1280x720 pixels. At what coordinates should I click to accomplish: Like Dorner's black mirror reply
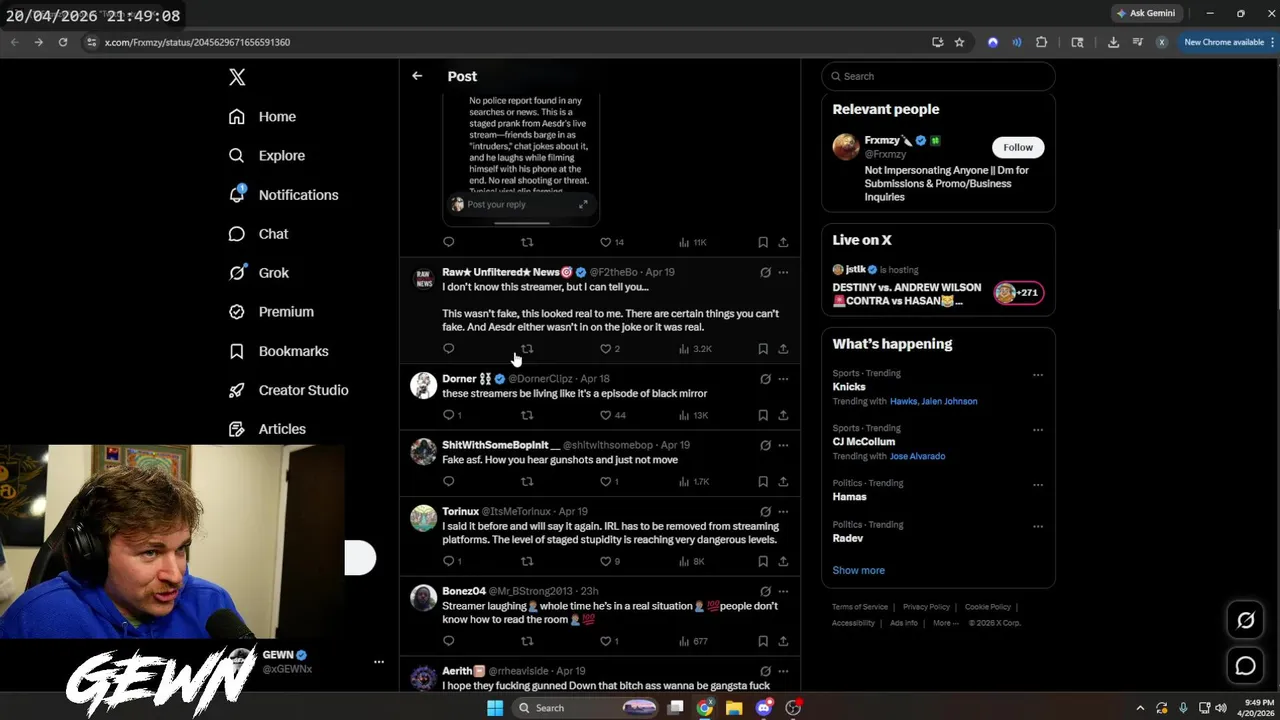612,415
